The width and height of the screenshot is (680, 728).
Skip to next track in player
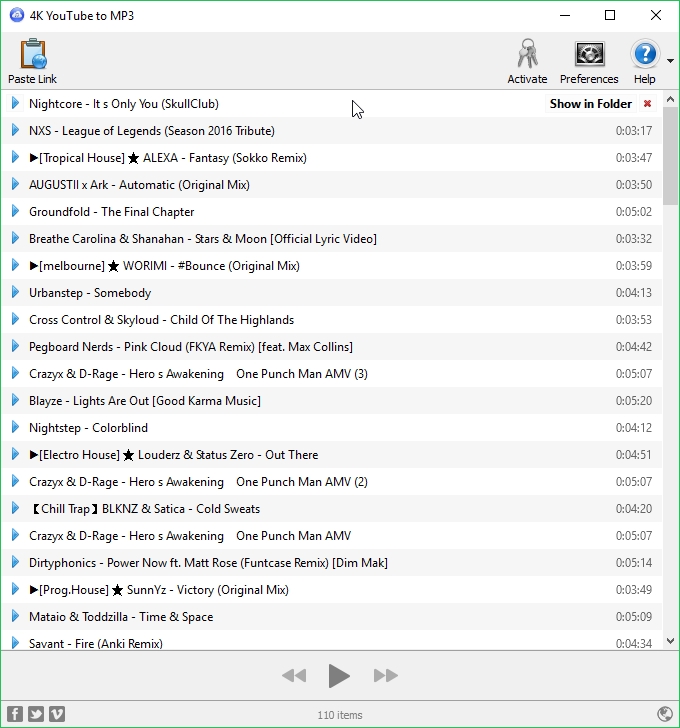click(386, 676)
